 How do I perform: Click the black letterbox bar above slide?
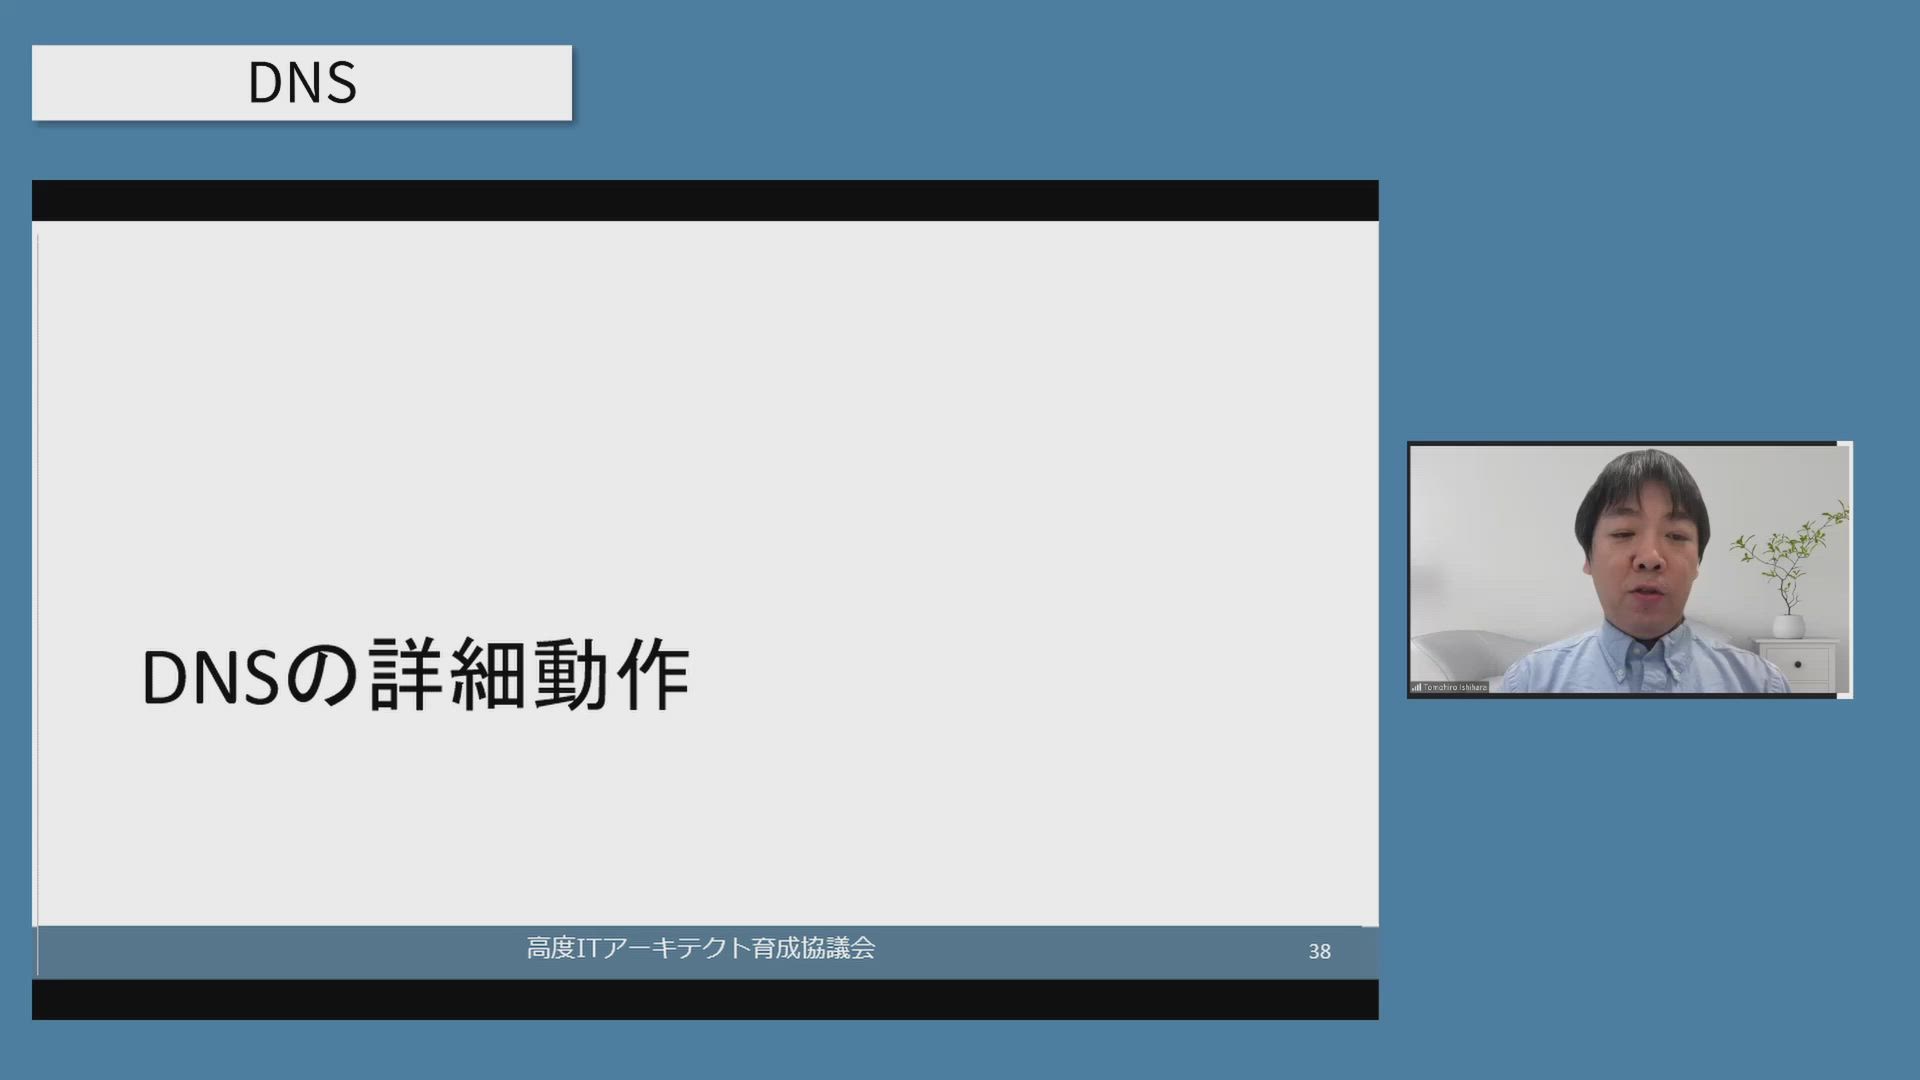705,200
